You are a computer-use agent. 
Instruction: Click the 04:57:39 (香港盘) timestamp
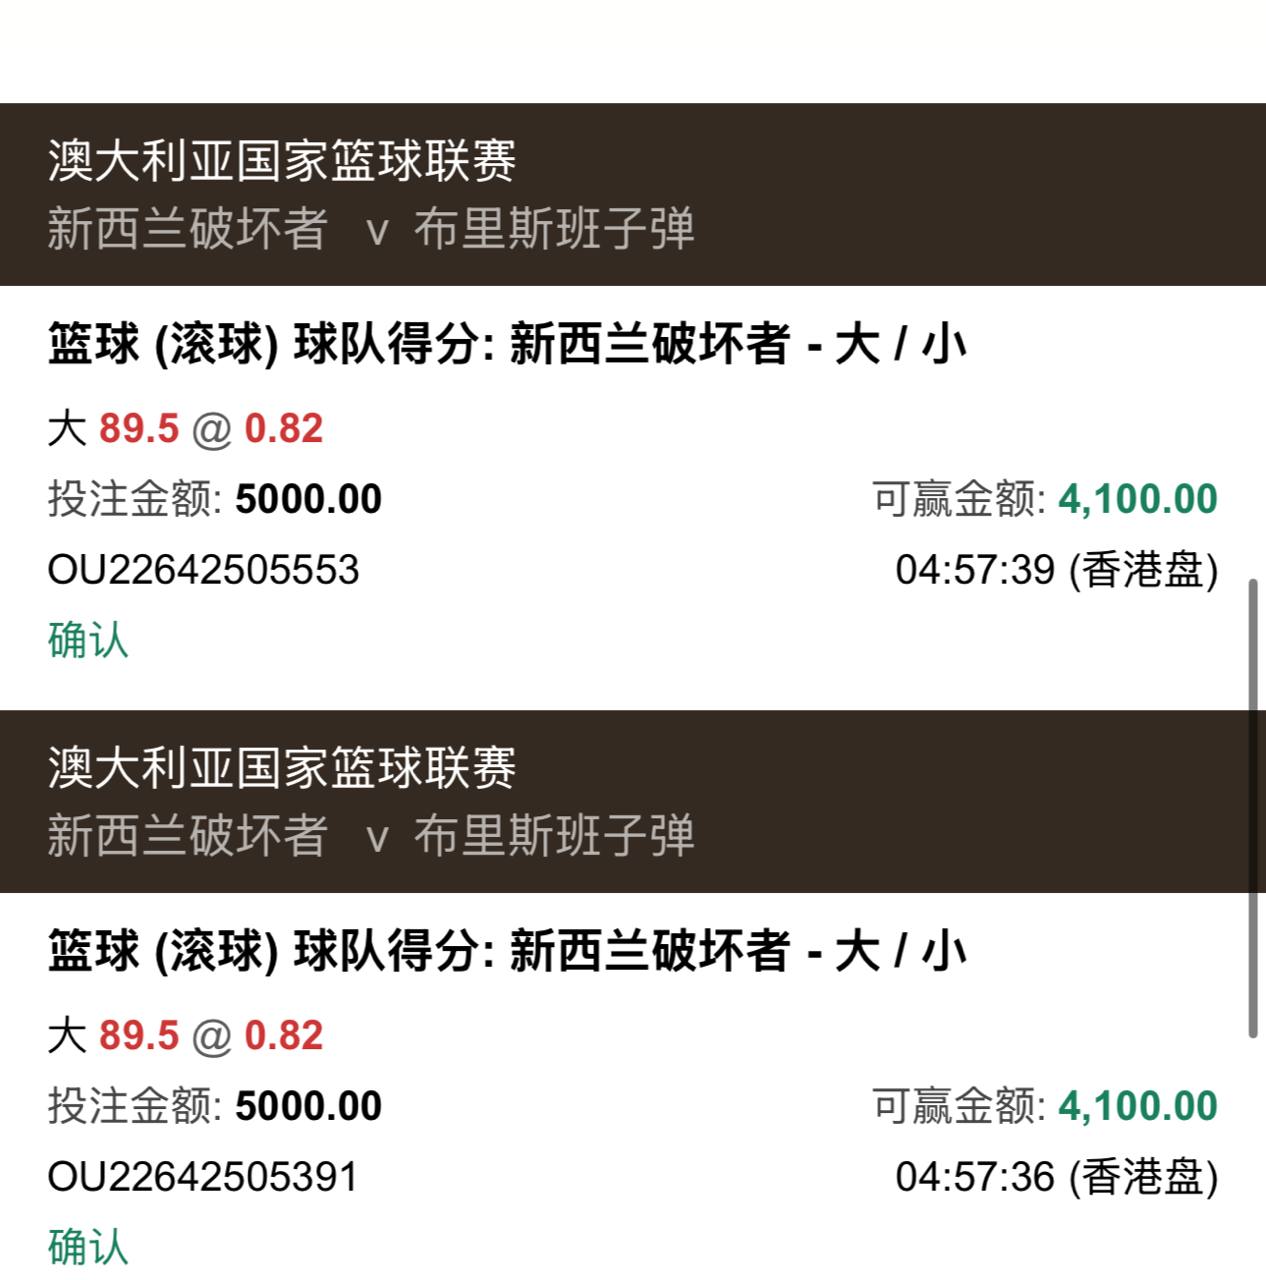(x=1056, y=570)
